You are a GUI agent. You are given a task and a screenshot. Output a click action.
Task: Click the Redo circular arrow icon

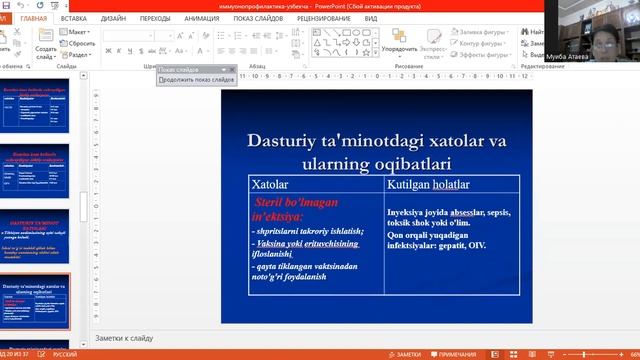click(x=40, y=5)
